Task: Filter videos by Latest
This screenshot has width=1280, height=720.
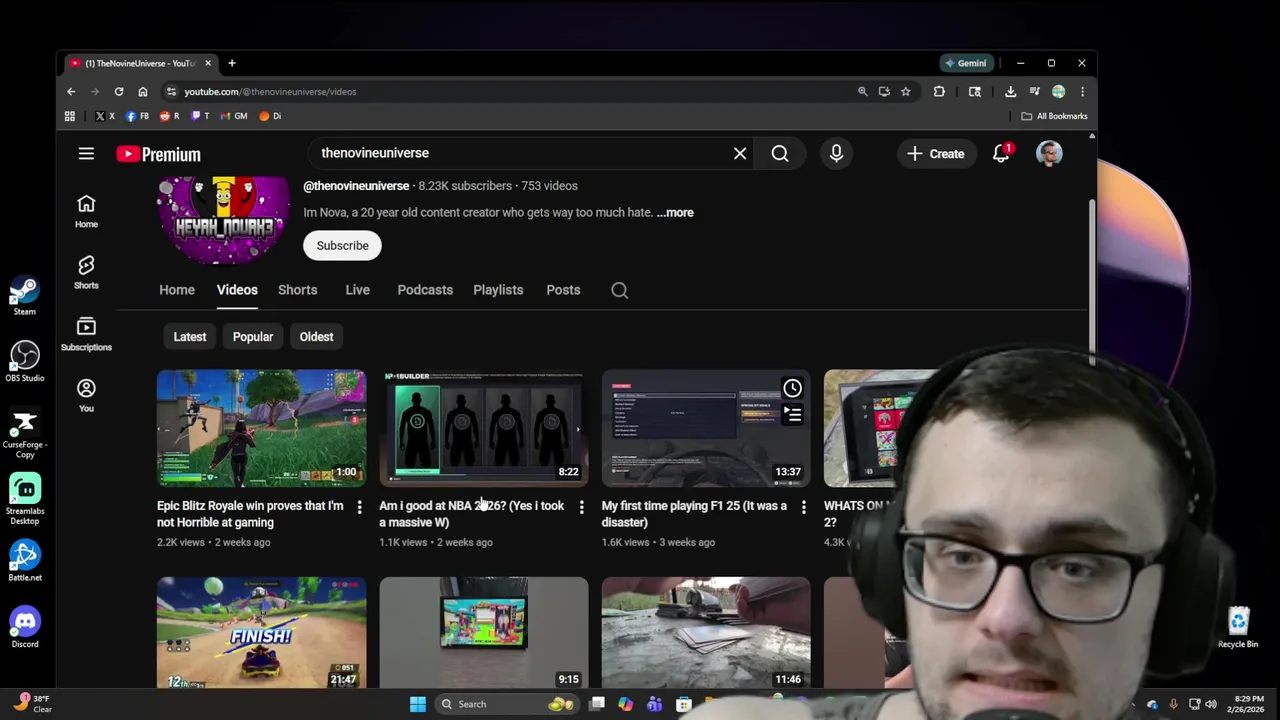Action: point(190,337)
